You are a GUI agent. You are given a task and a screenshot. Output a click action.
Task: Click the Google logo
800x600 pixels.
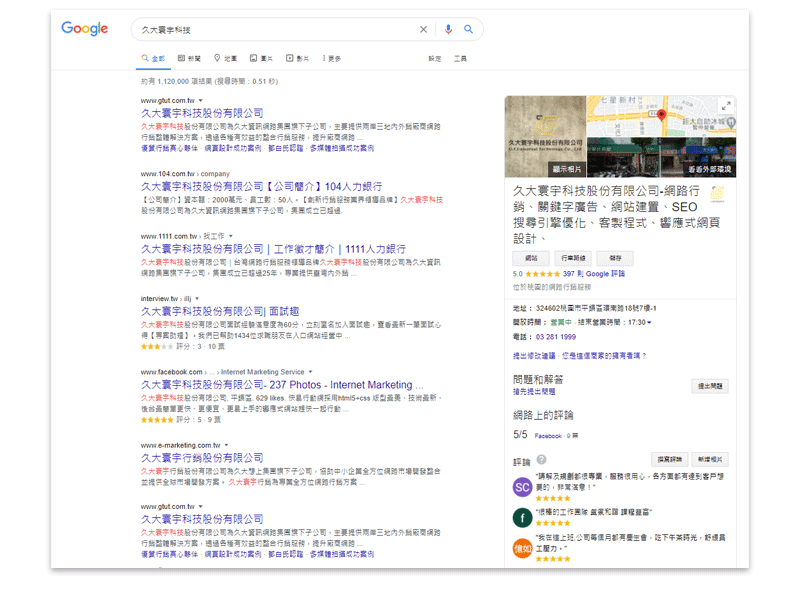coord(85,29)
